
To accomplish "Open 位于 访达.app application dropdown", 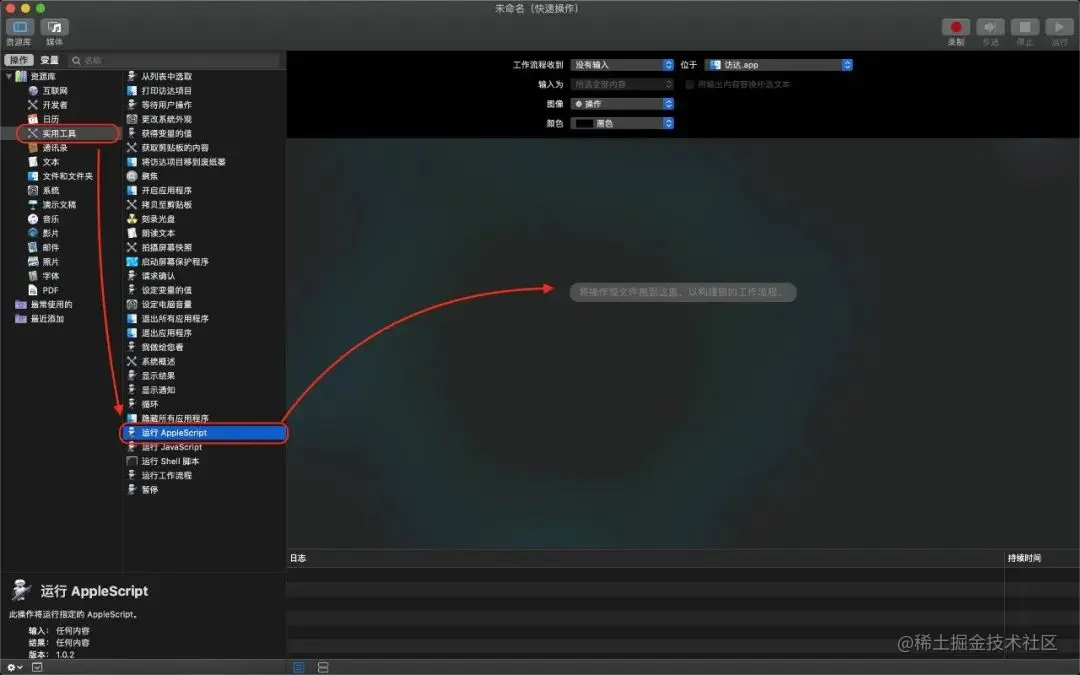I will [778, 65].
